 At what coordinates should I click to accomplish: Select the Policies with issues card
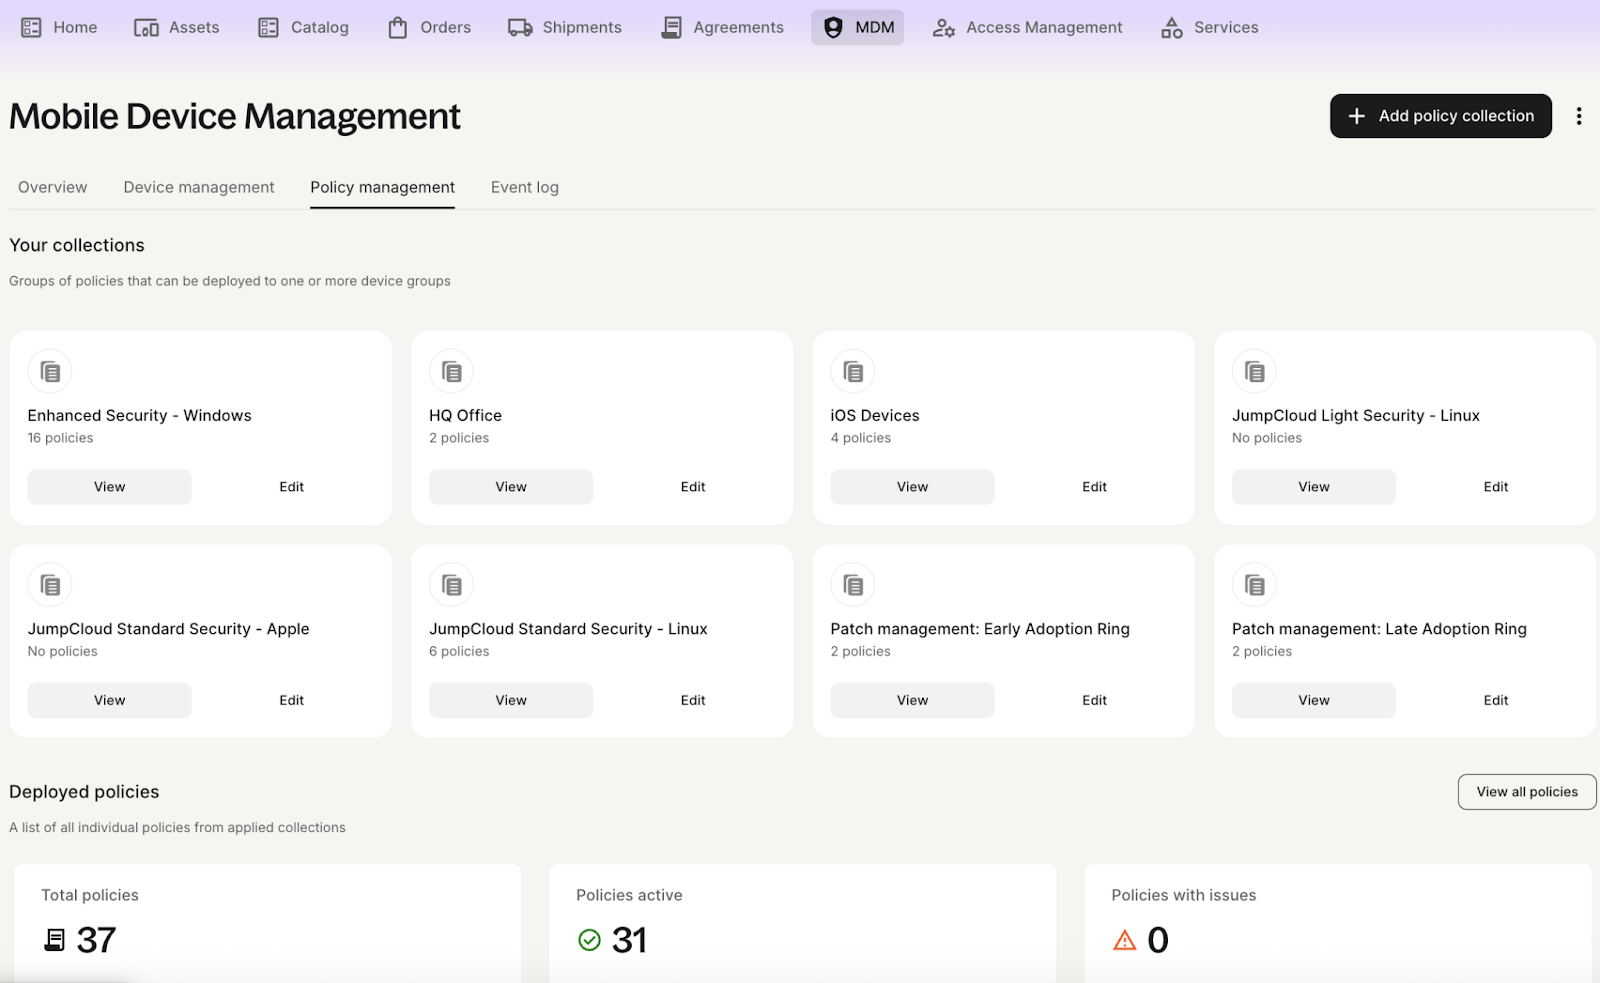(x=1337, y=922)
